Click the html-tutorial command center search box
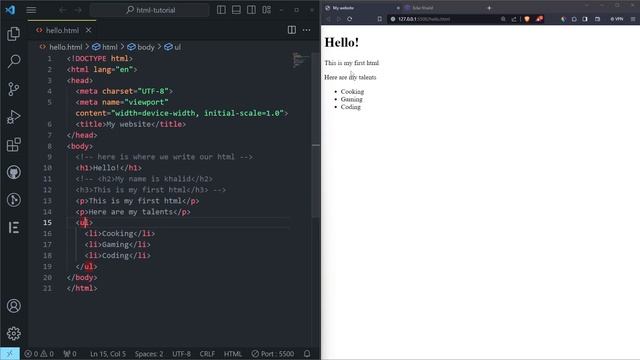 point(149,10)
